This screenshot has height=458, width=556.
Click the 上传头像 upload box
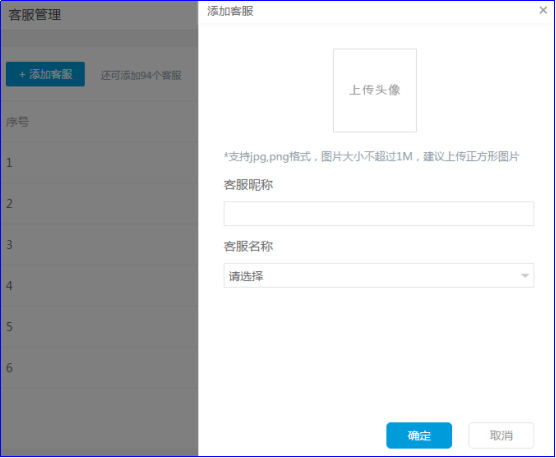[375, 90]
